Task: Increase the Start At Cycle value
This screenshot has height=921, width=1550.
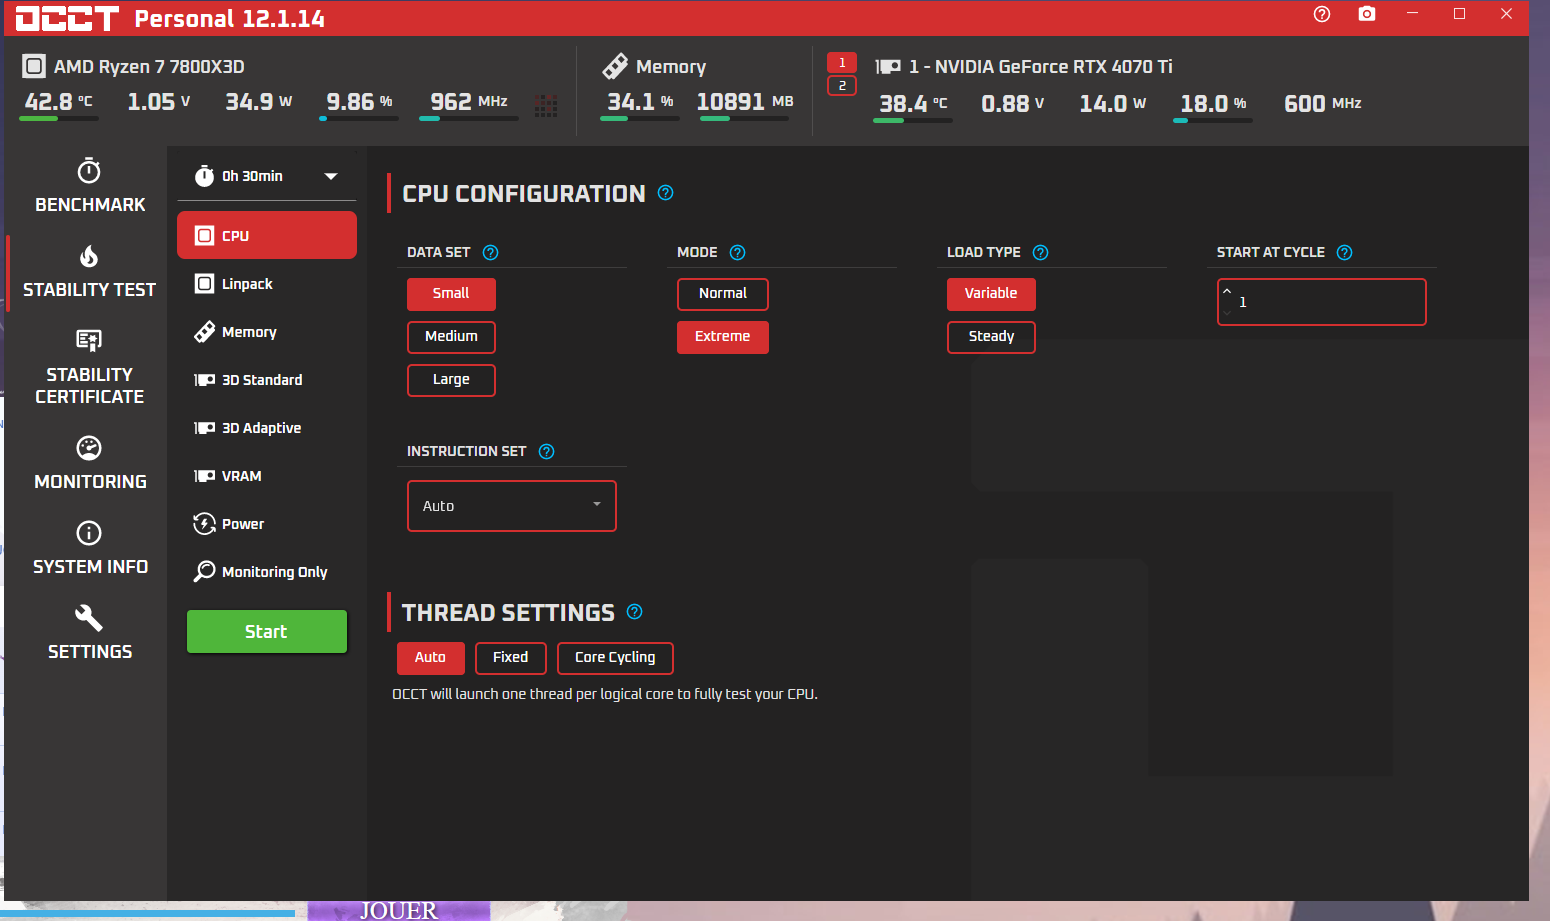Action: coord(1227,291)
